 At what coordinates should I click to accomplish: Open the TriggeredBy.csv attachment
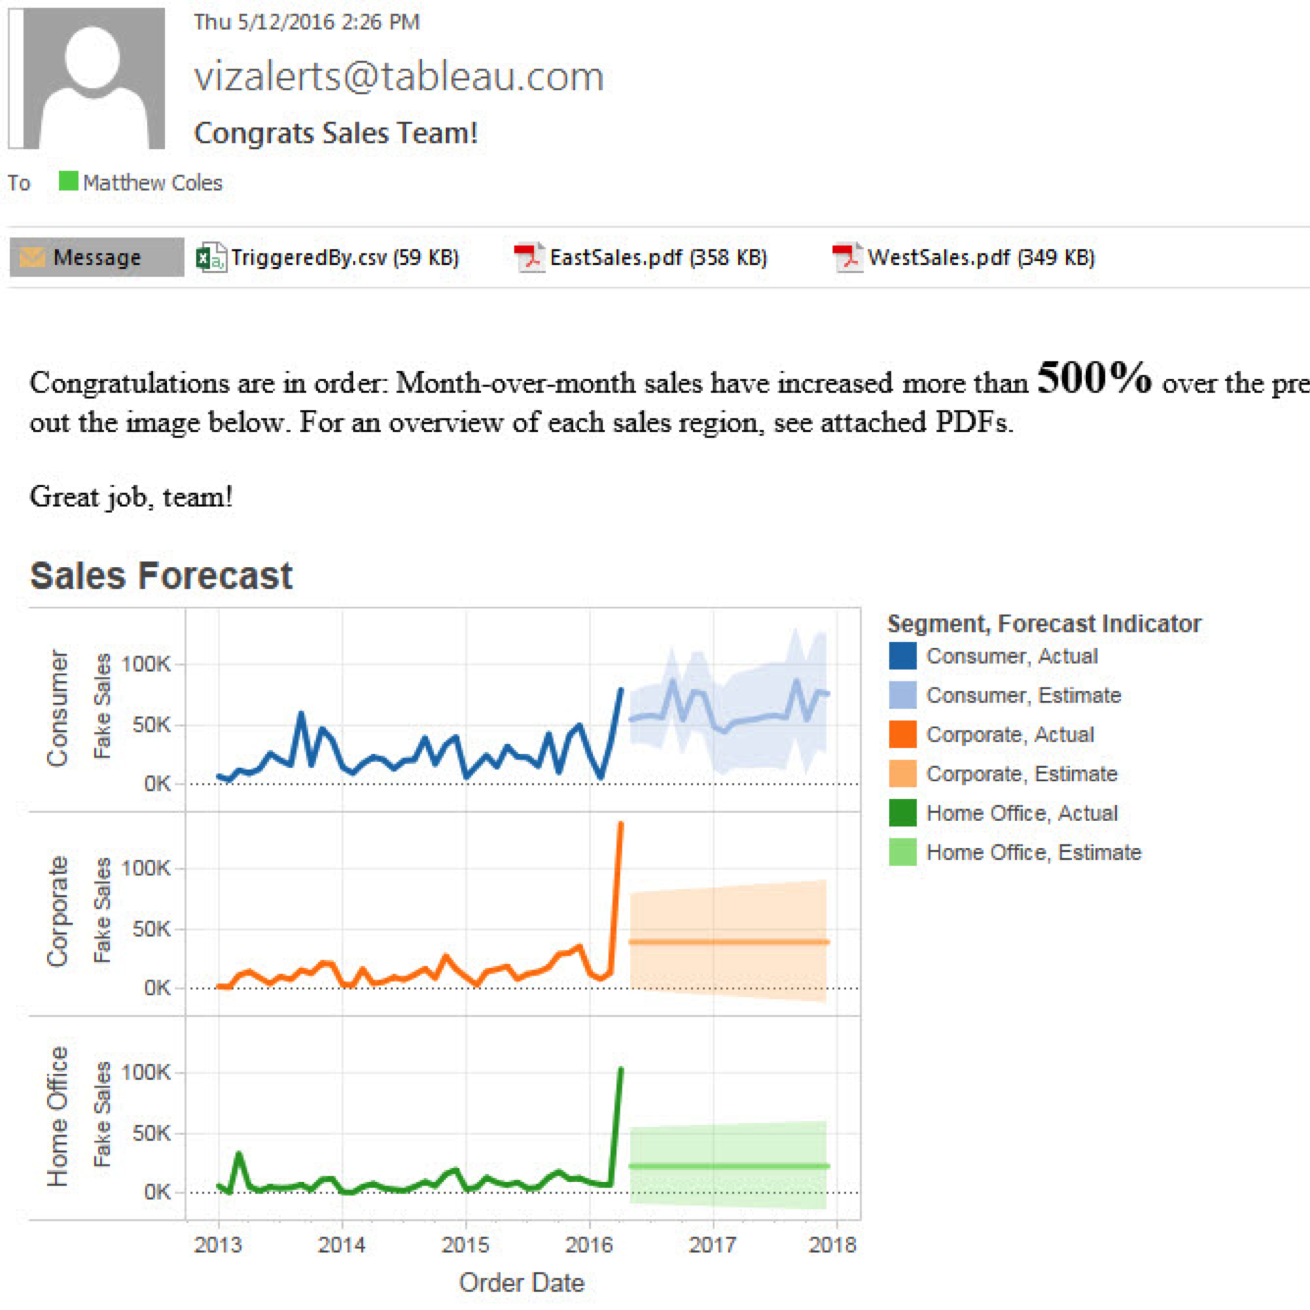[344, 258]
